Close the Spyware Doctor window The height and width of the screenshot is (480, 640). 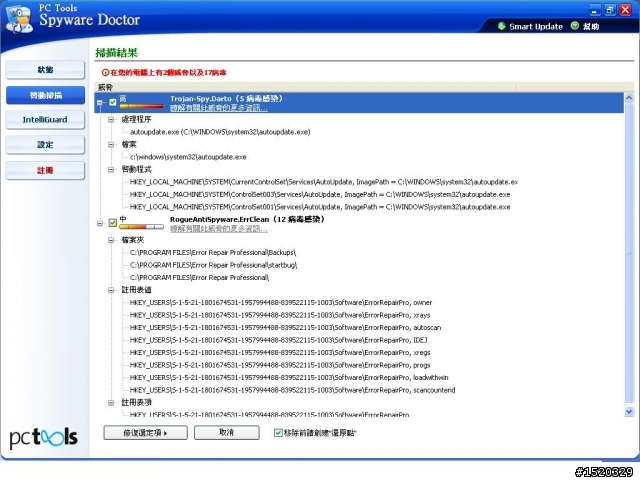(x=625, y=10)
